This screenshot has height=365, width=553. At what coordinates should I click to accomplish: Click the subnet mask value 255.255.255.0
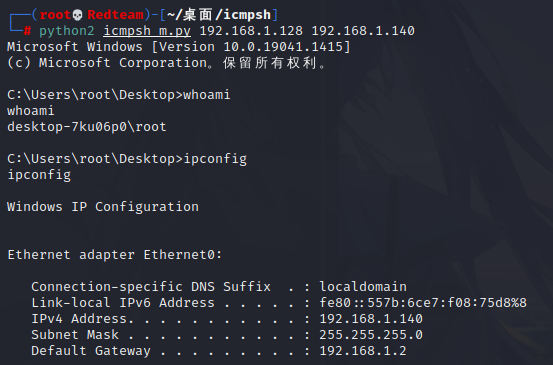[x=371, y=335]
